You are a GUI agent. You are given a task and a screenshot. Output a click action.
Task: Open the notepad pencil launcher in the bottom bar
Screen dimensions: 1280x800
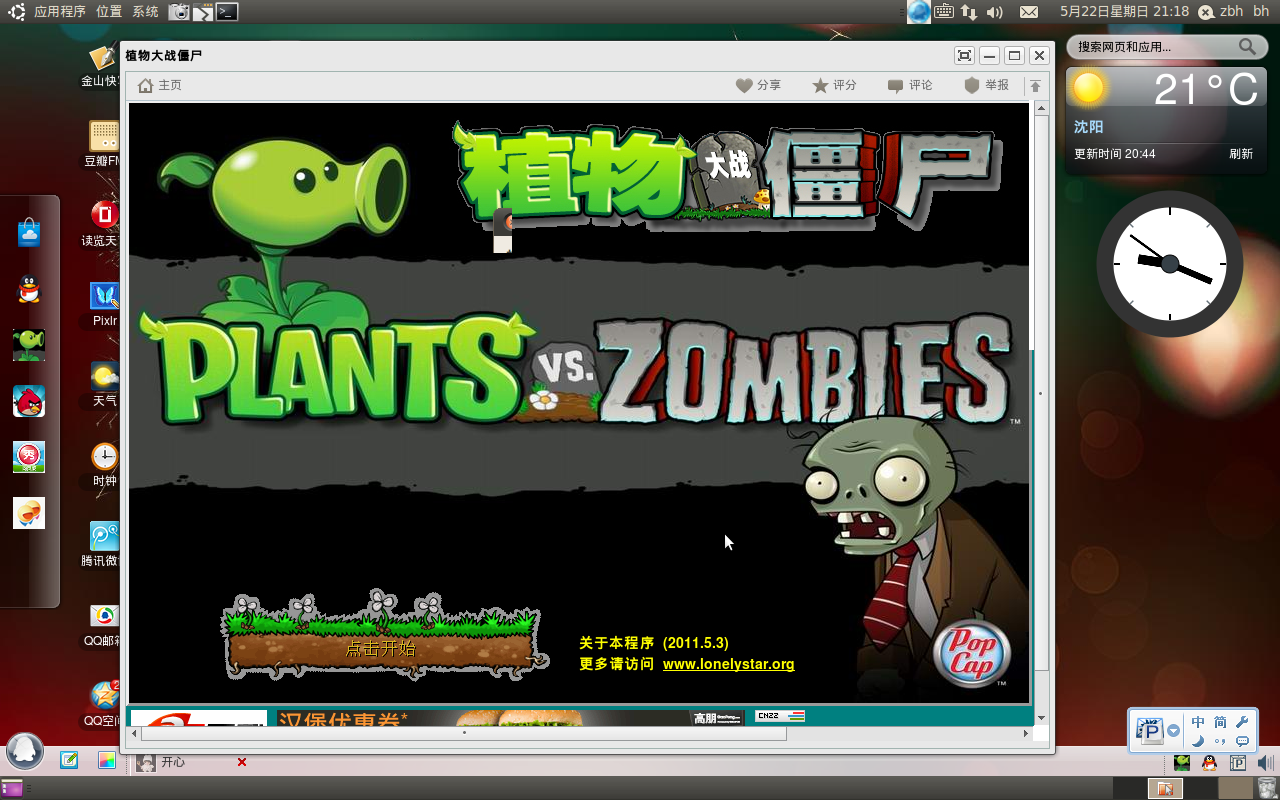pyautogui.click(x=69, y=761)
